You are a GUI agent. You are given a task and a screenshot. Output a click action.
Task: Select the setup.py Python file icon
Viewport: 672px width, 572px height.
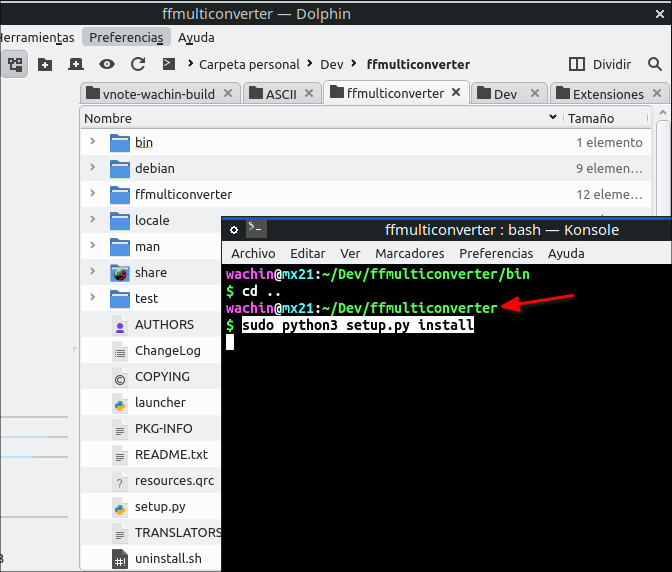[120, 507]
